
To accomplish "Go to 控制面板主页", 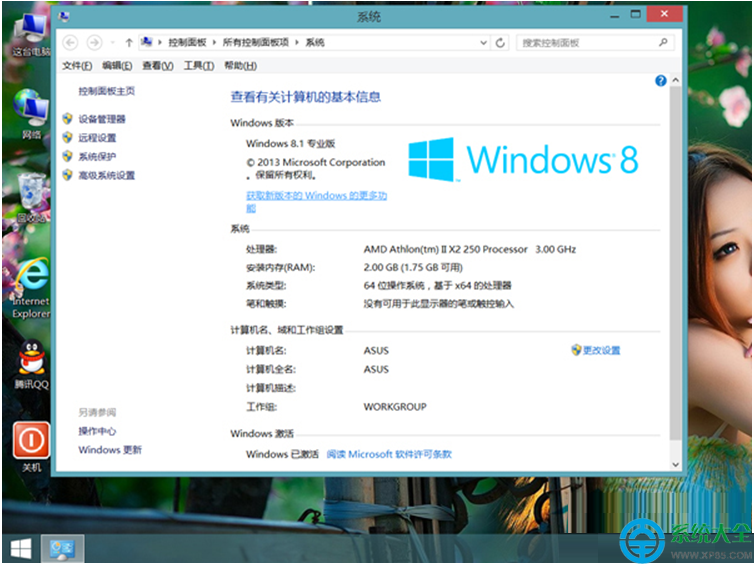I will coord(106,91).
